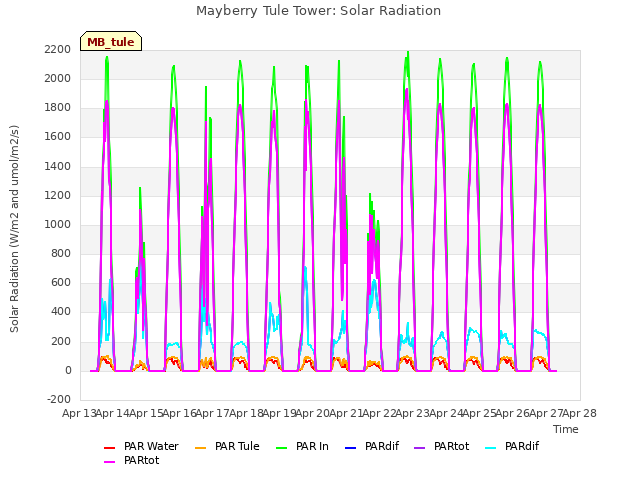Click the Apr 28 x-axis date label
The width and height of the screenshot is (640, 480).
pyautogui.click(x=579, y=413)
